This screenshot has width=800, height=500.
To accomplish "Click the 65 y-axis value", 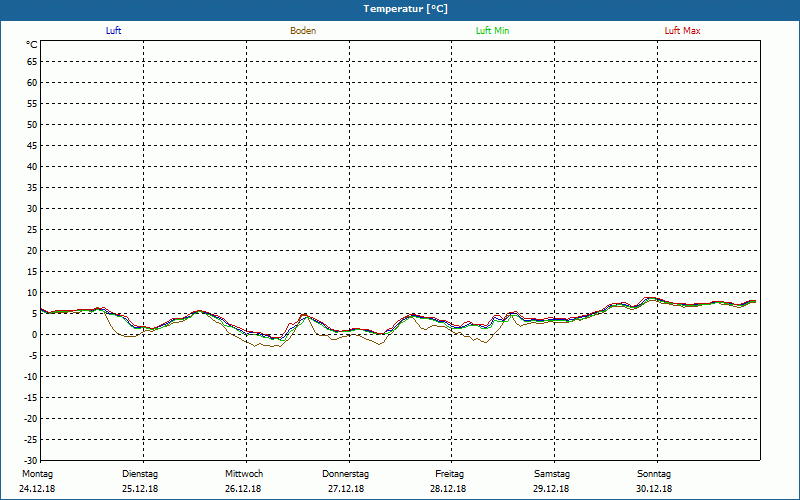I will (32, 62).
